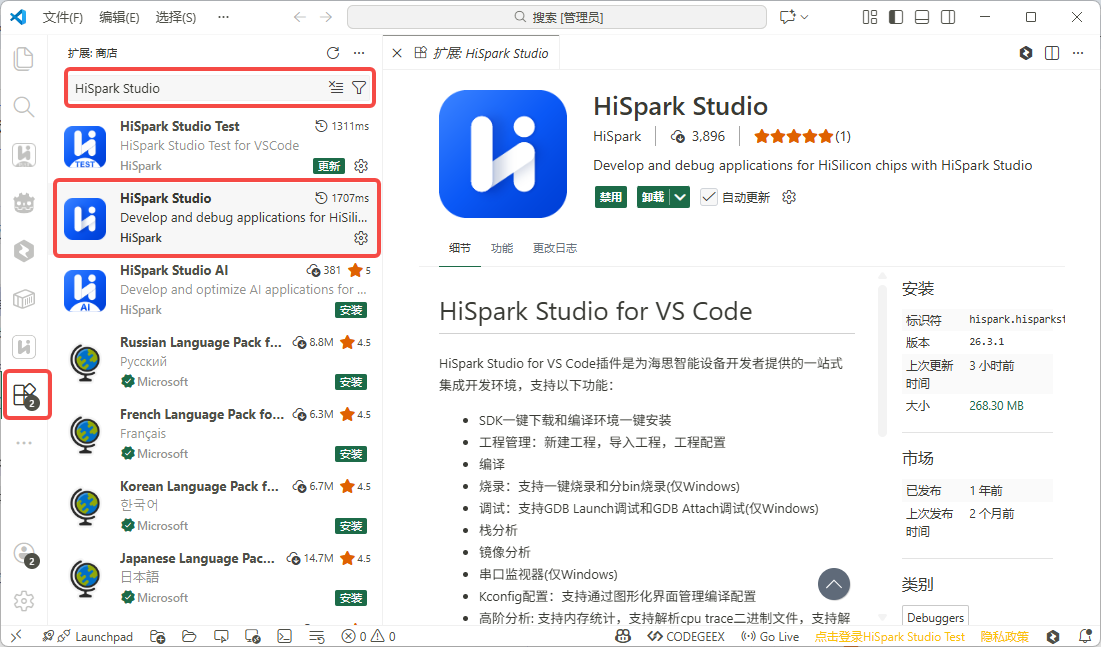
Task: Close the HiSpark Studio extension tab
Action: 397,53
